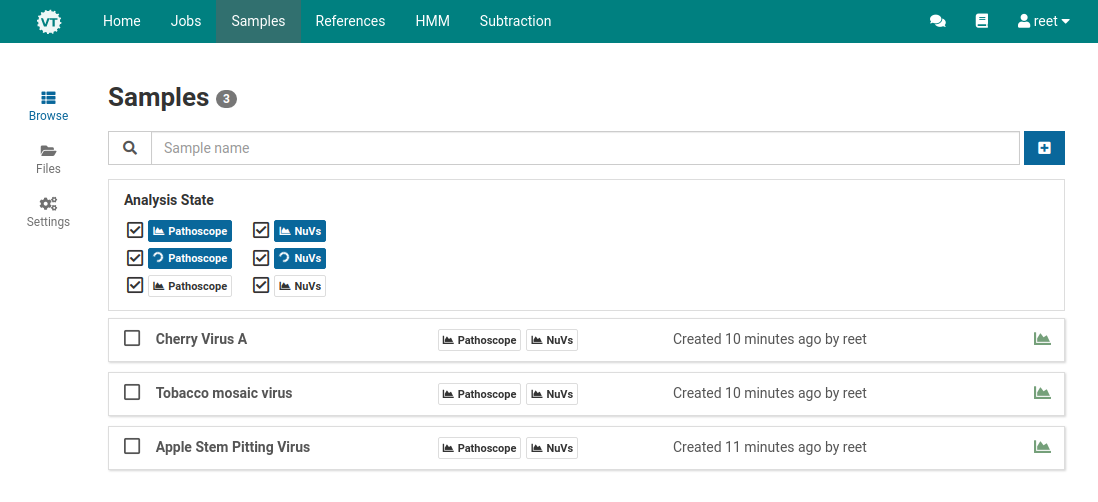Click the create sample plus button

coord(1044,148)
